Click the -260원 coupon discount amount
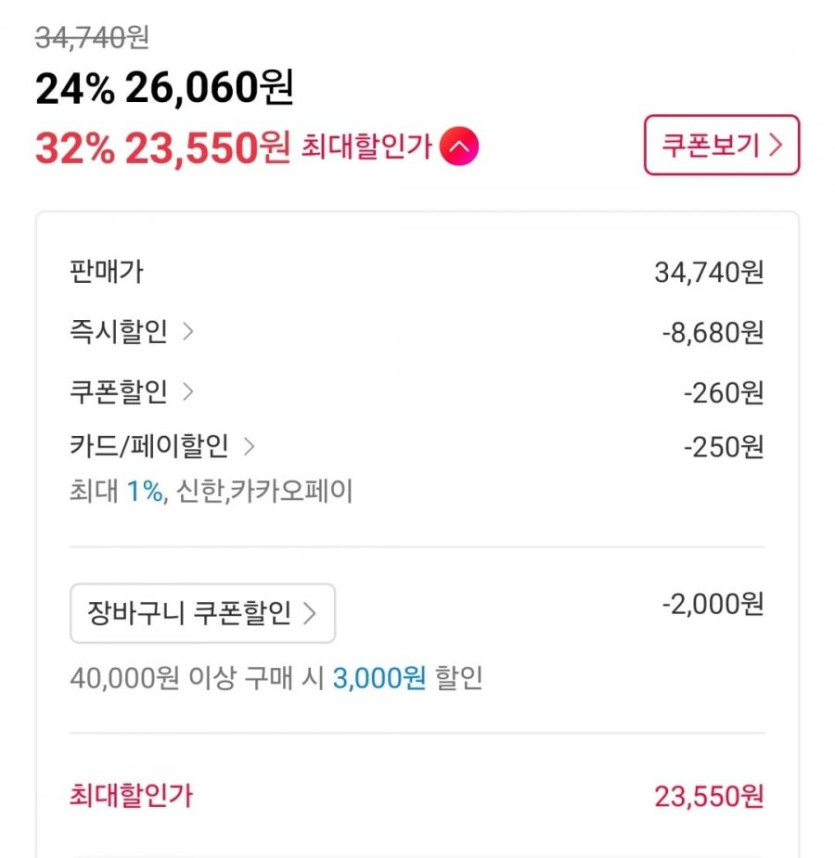 point(724,392)
